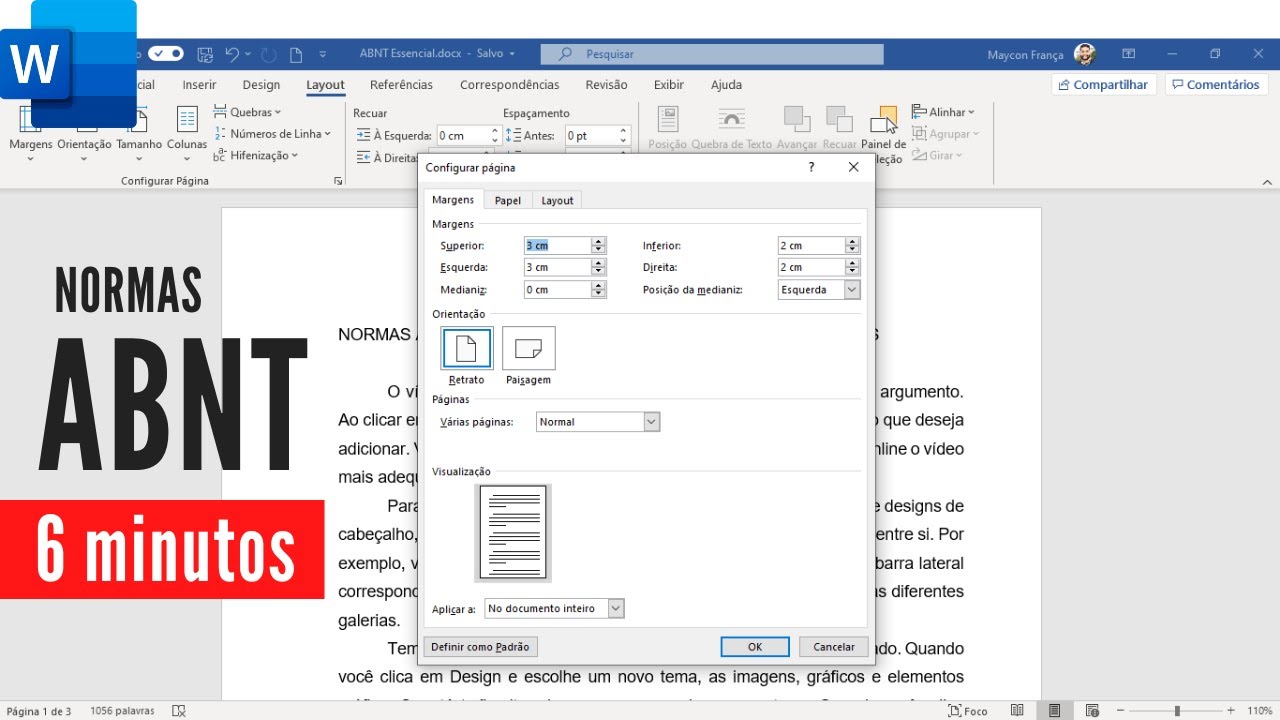Image resolution: width=1280 pixels, height=720 pixels.
Task: Select Paisagem orientation in the dialog
Action: [528, 348]
